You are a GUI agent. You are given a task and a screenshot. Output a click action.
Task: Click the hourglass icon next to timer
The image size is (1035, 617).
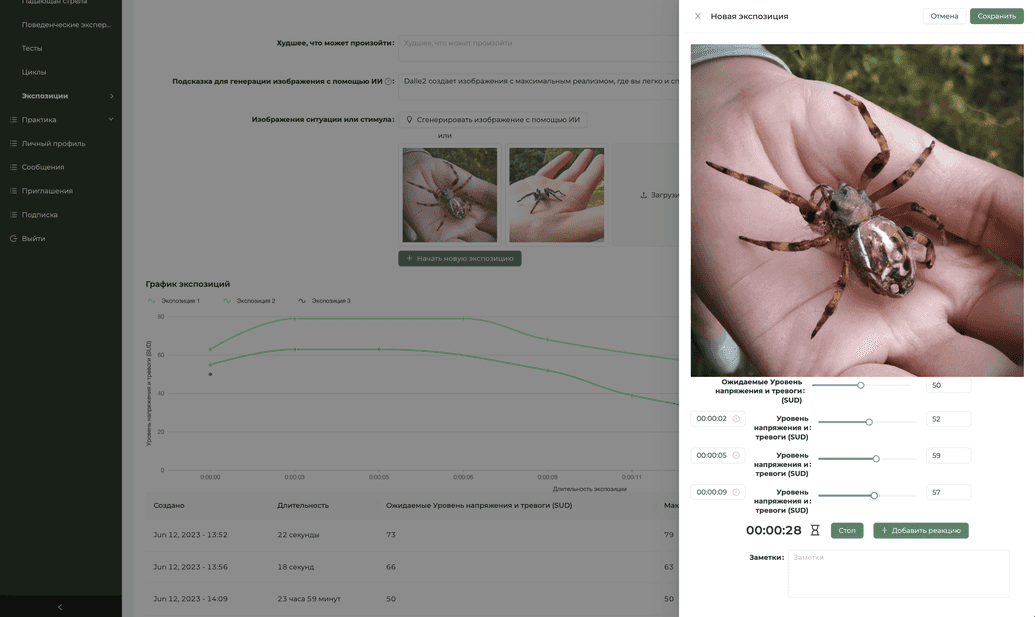[815, 531]
